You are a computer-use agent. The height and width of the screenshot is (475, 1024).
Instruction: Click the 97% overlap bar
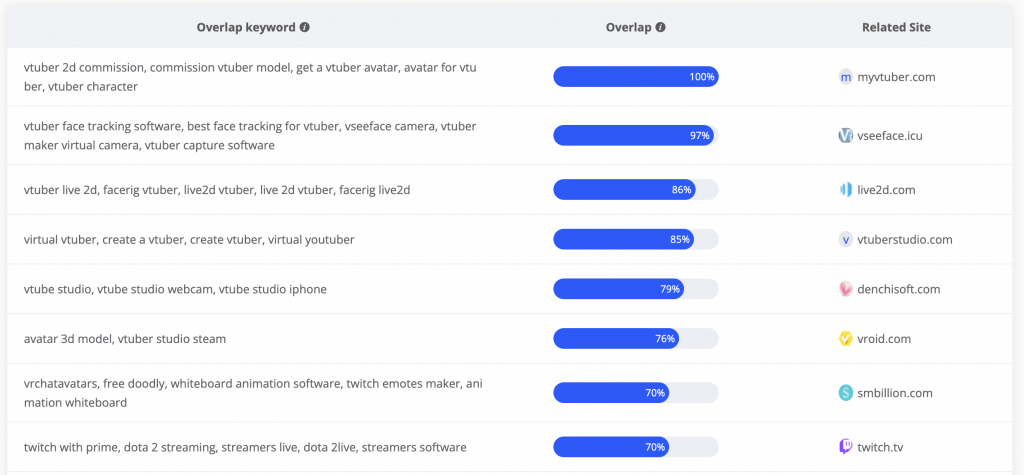click(636, 135)
